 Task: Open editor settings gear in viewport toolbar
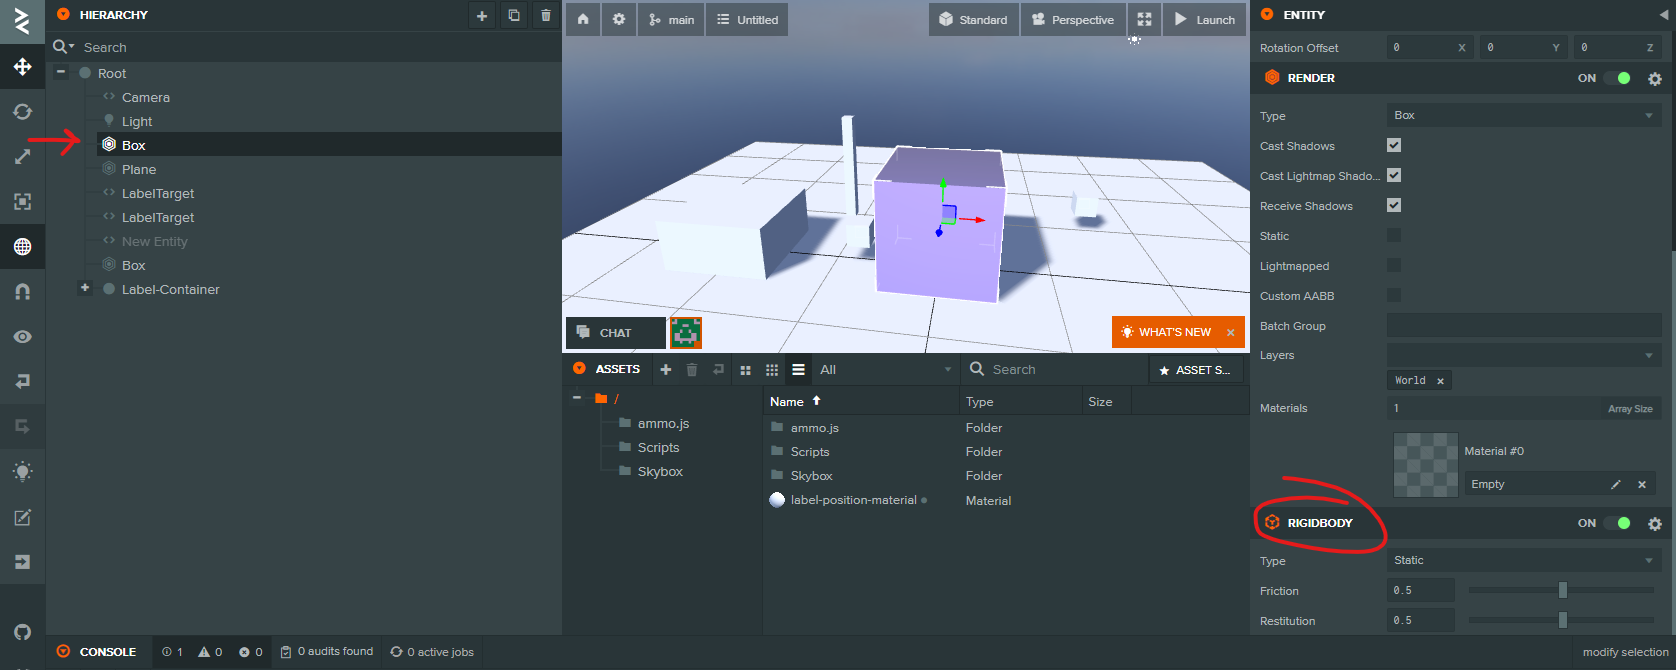coord(619,19)
